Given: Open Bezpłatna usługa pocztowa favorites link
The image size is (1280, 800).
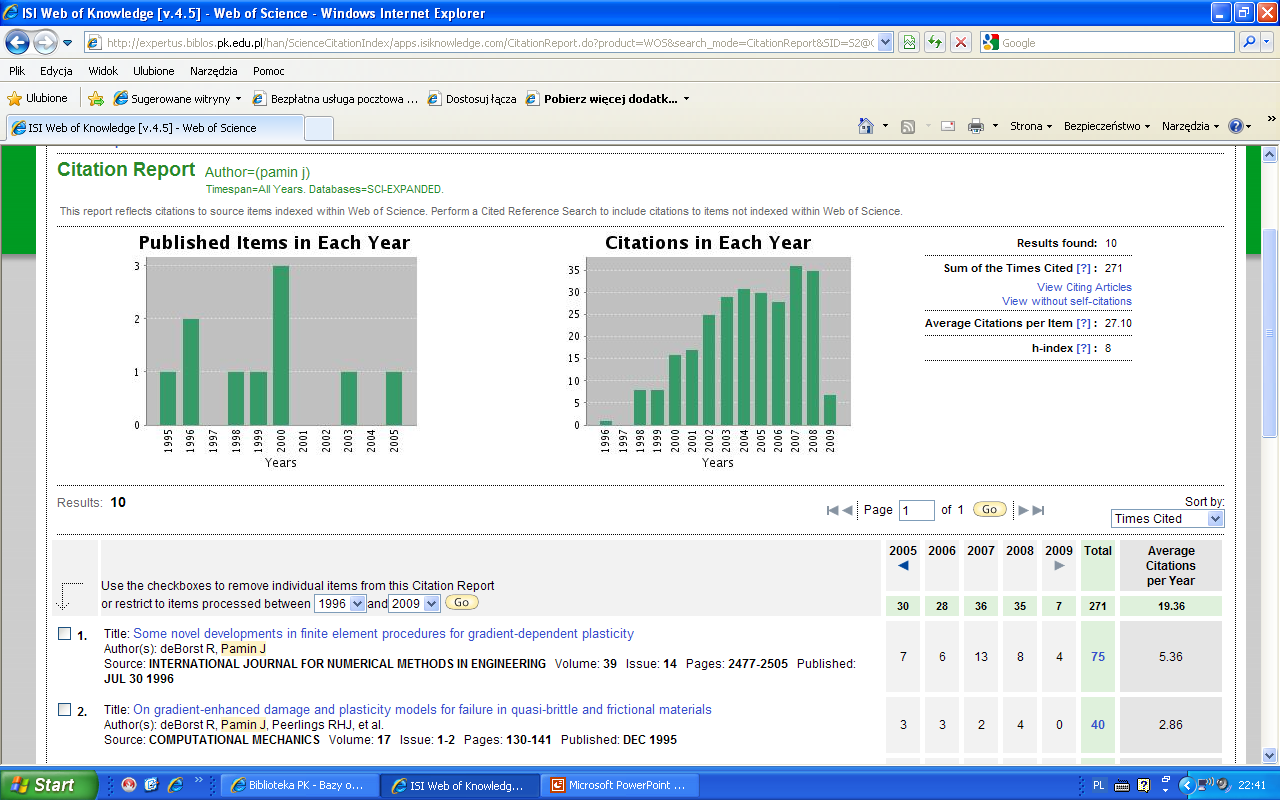Looking at the screenshot, I should click(x=335, y=98).
